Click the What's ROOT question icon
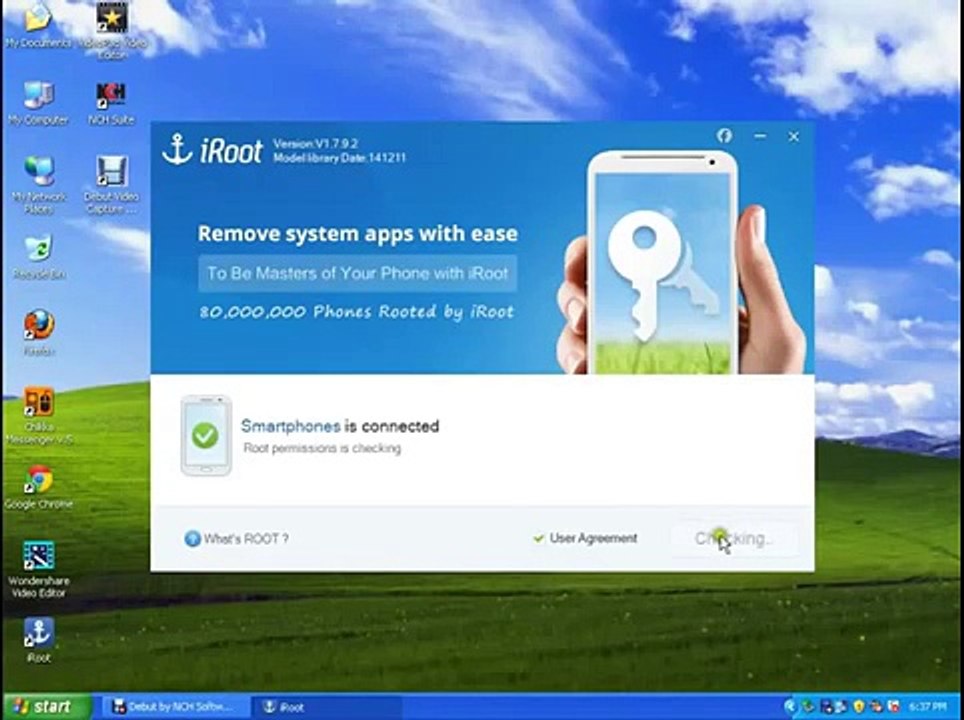This screenshot has width=964, height=720. pos(192,539)
